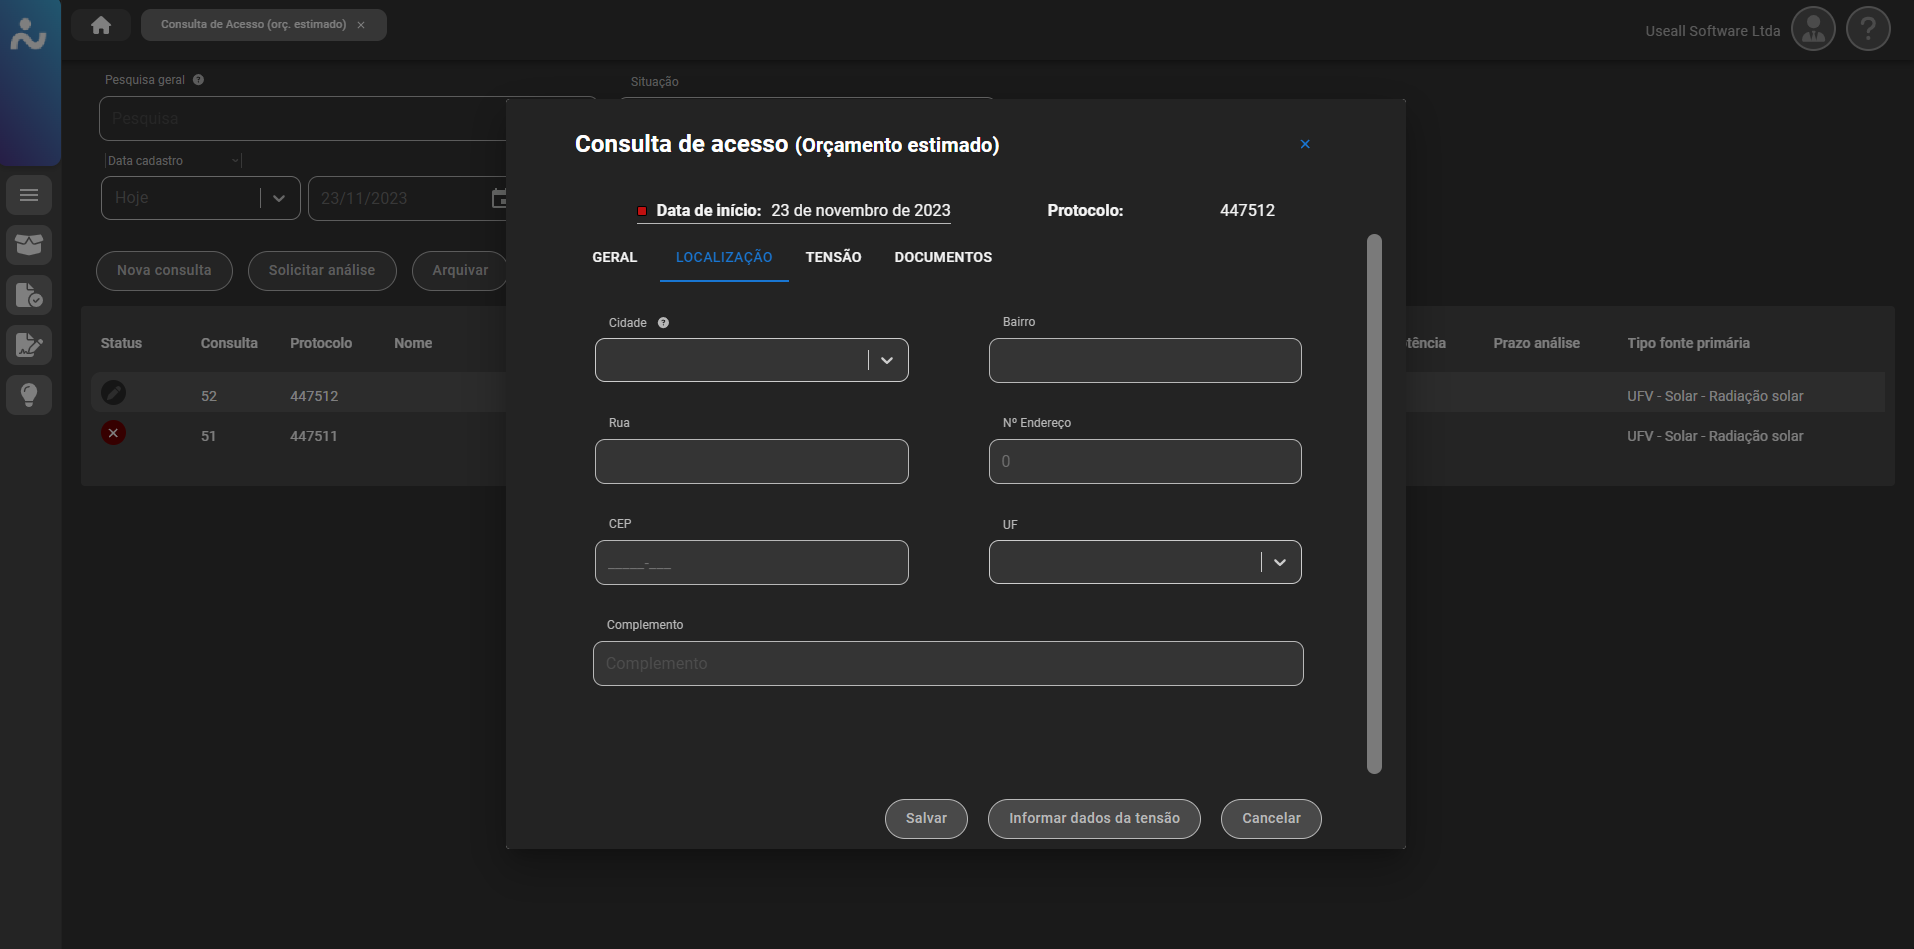
Task: Switch to the TENSÃO tab
Action: point(833,257)
